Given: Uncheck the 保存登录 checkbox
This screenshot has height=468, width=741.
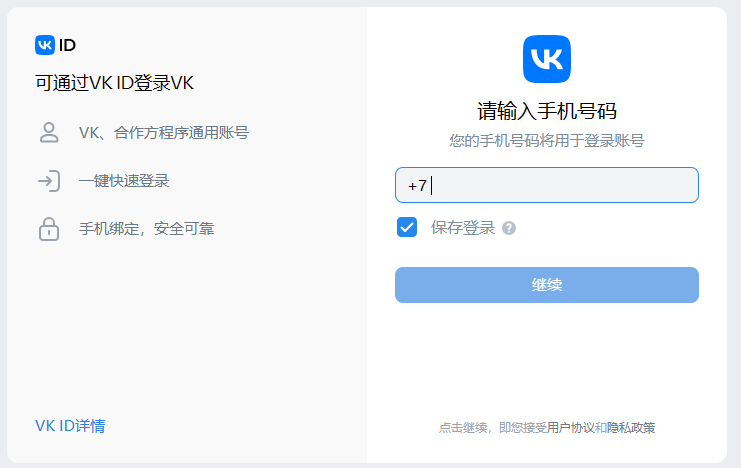Looking at the screenshot, I should pyautogui.click(x=407, y=227).
